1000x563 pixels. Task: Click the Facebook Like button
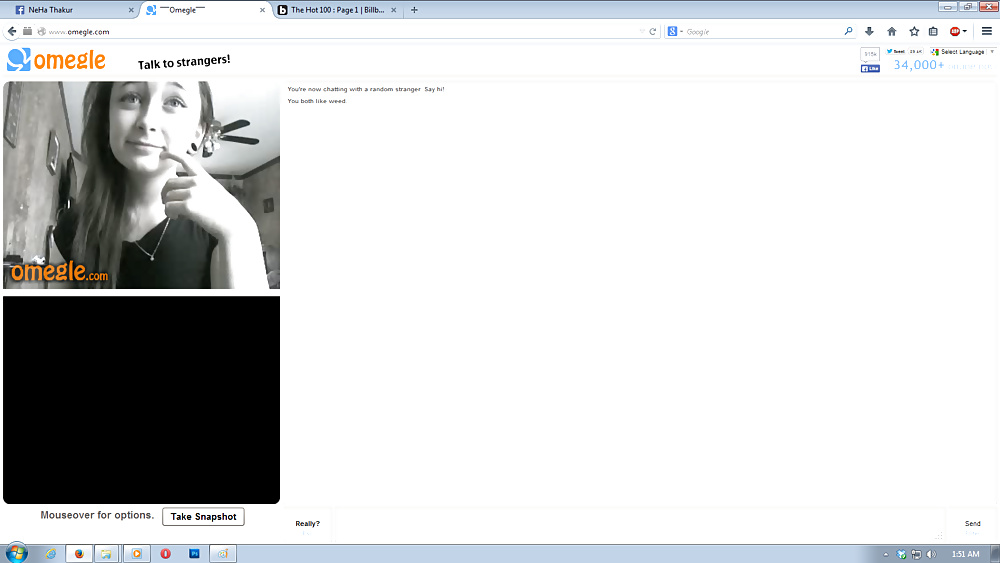pos(870,68)
